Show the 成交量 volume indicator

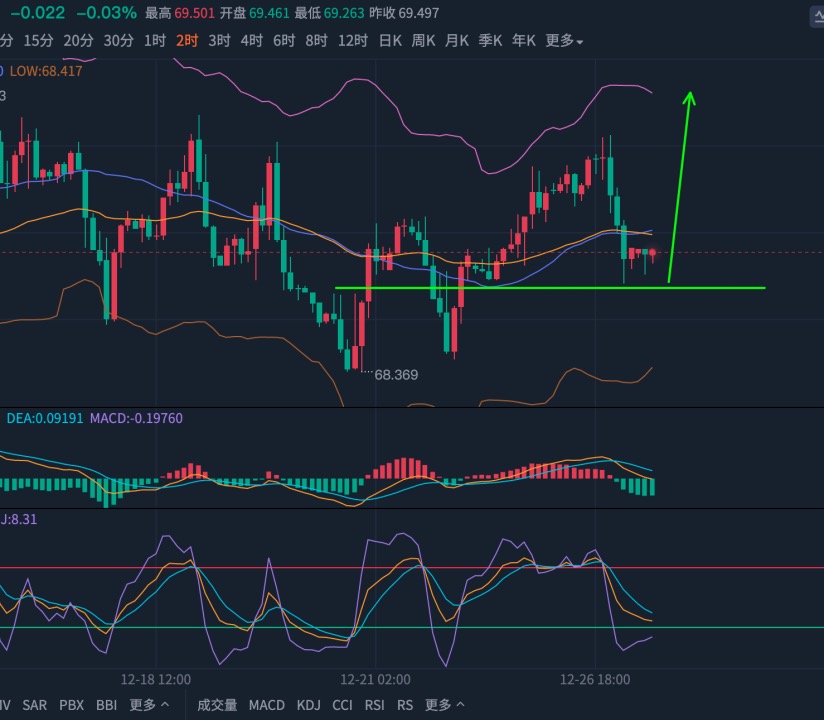click(217, 705)
